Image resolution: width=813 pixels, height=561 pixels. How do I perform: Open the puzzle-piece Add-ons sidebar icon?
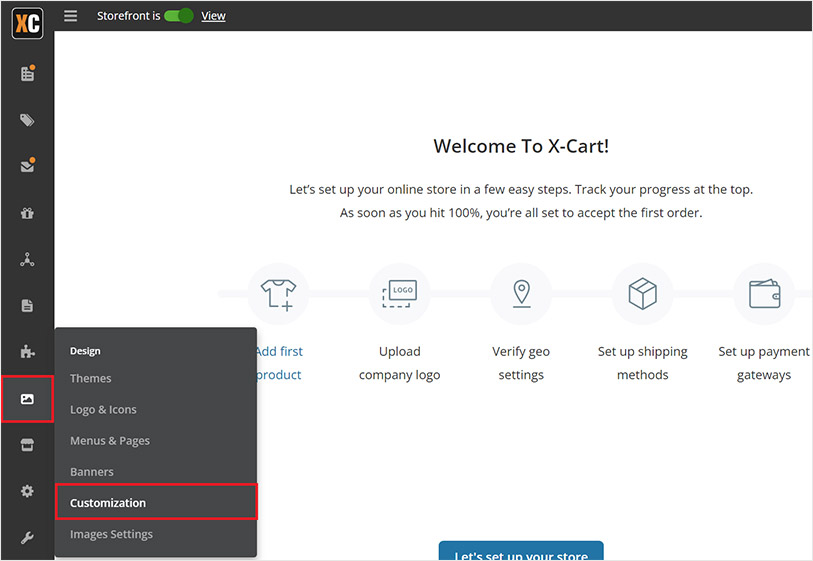click(27, 352)
